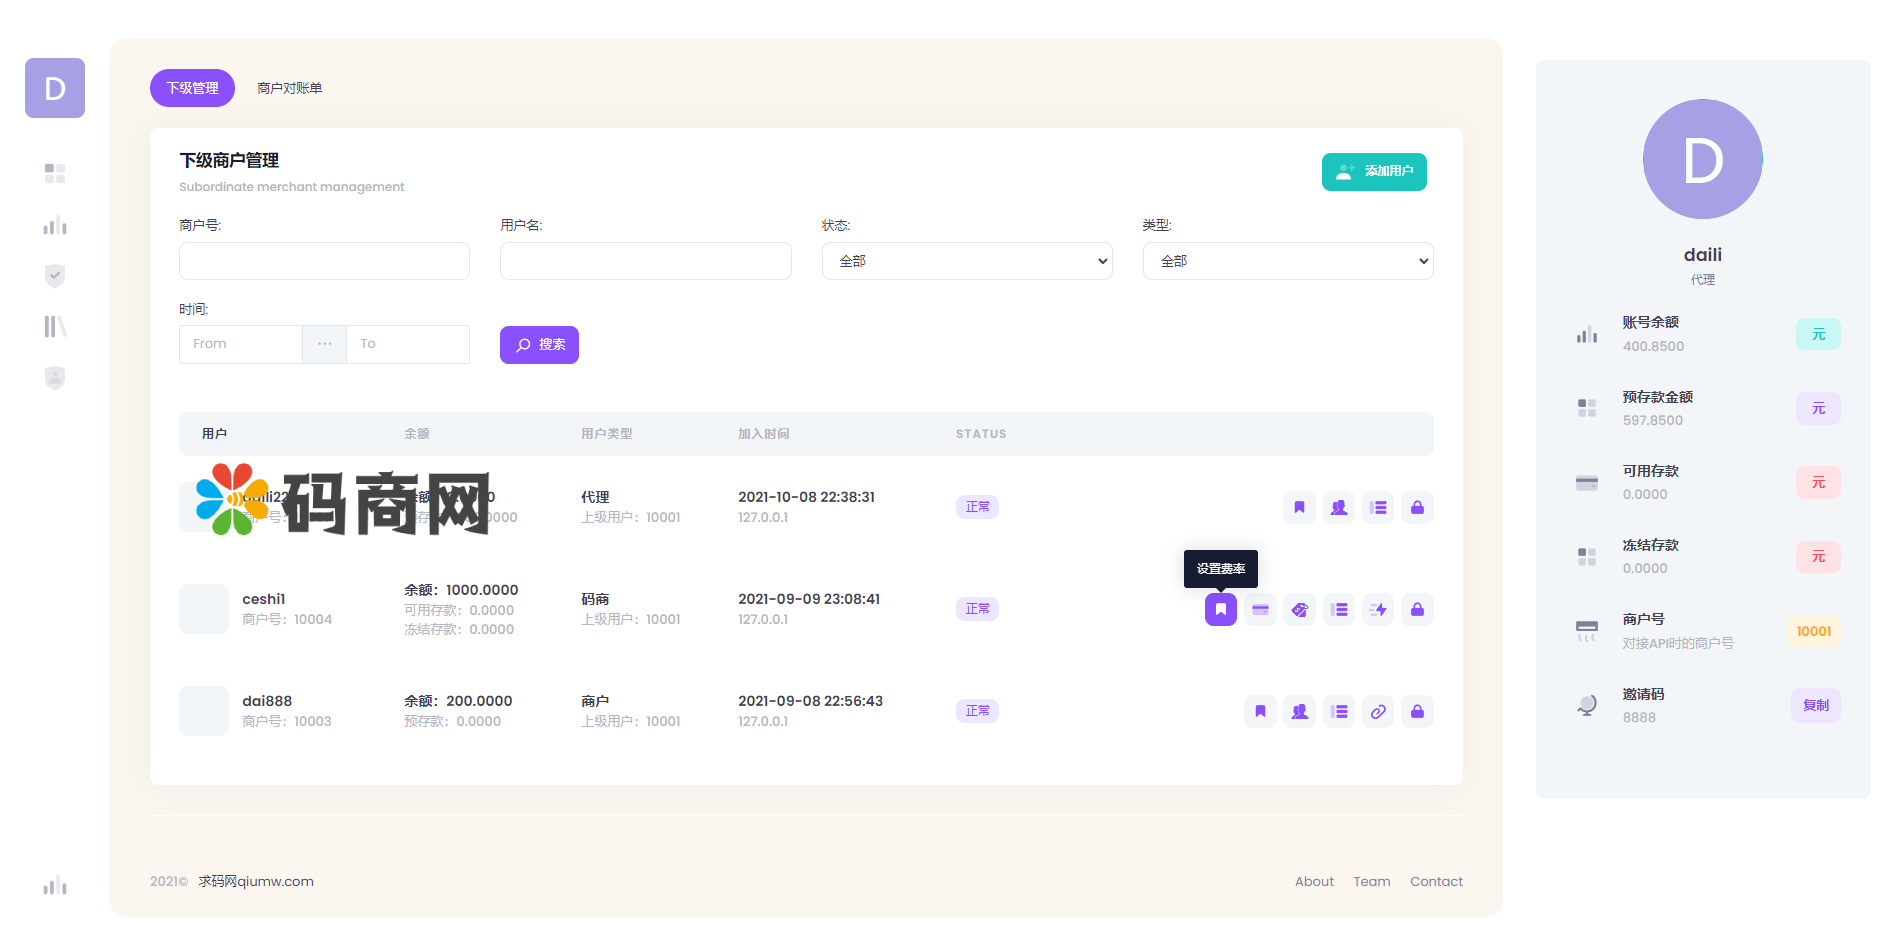Expand the 类型 type dropdown
Screen dimensions: 1902x931
click(1287, 261)
